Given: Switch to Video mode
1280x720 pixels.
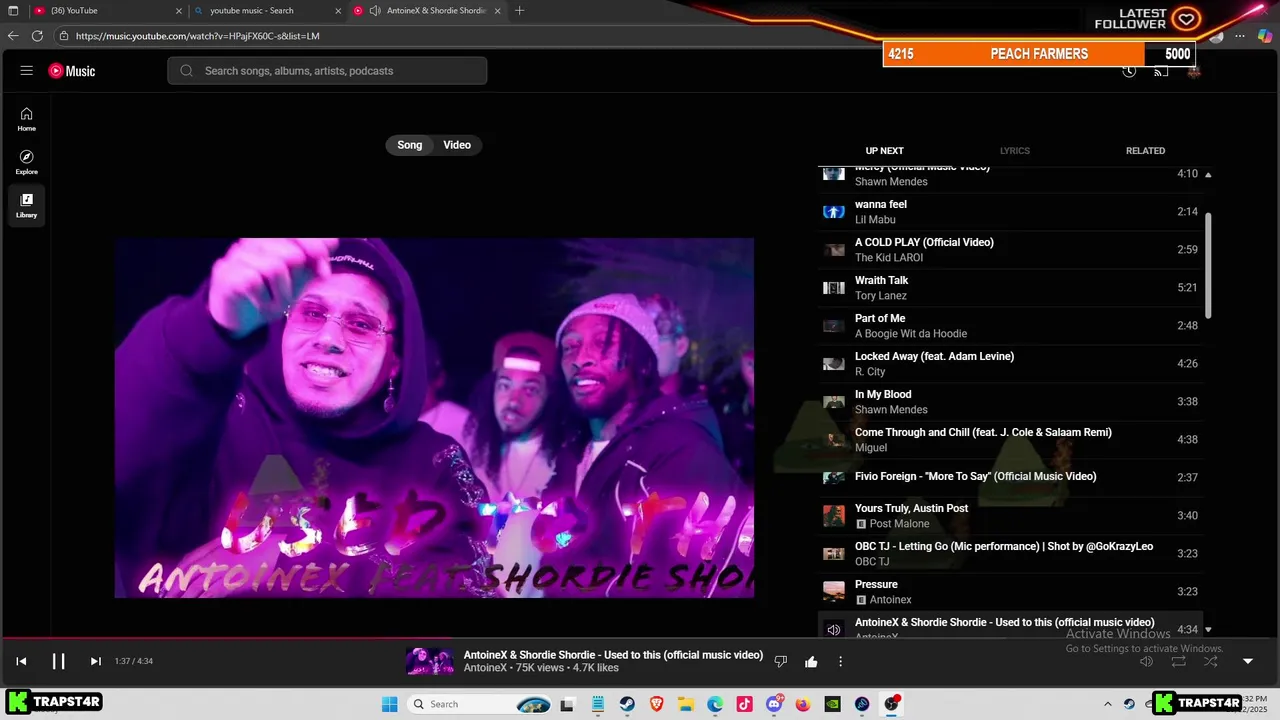Looking at the screenshot, I should (x=457, y=145).
